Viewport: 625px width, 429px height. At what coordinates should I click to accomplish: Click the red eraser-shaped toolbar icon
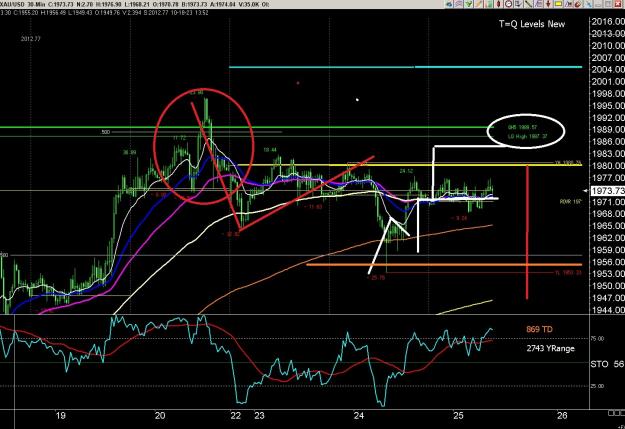[578, 4]
